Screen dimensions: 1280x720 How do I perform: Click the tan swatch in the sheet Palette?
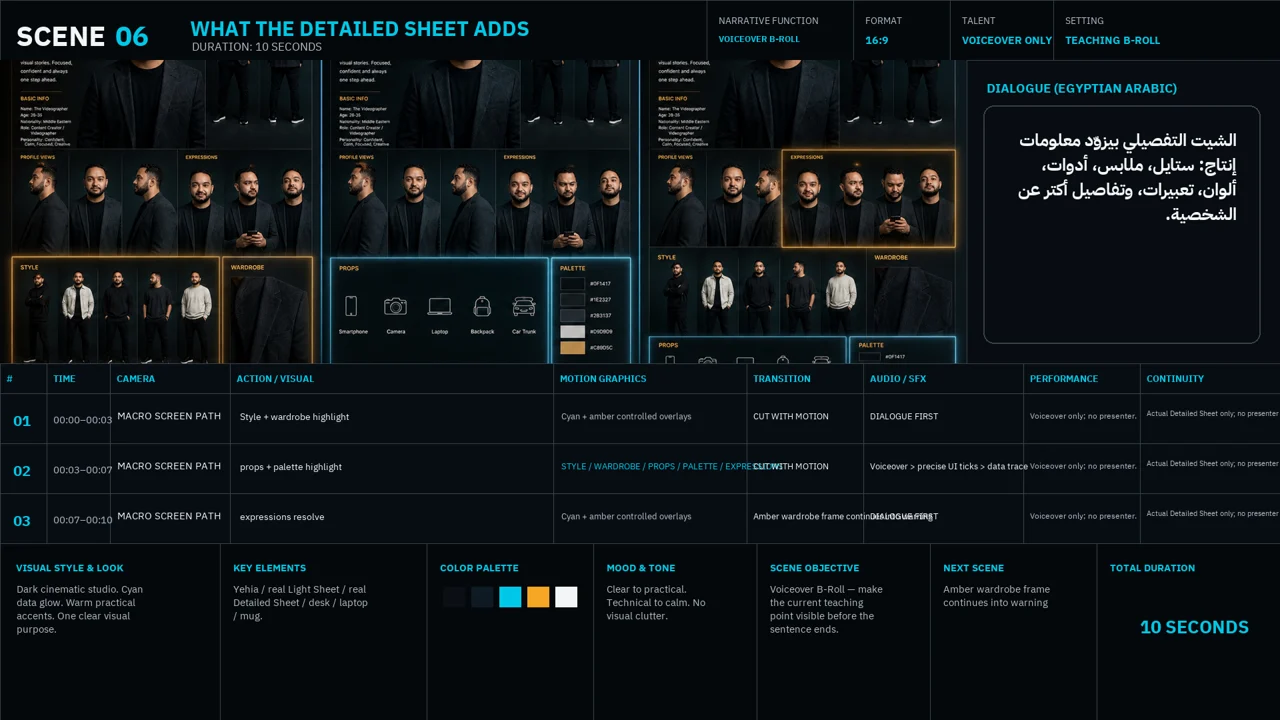coord(572,347)
